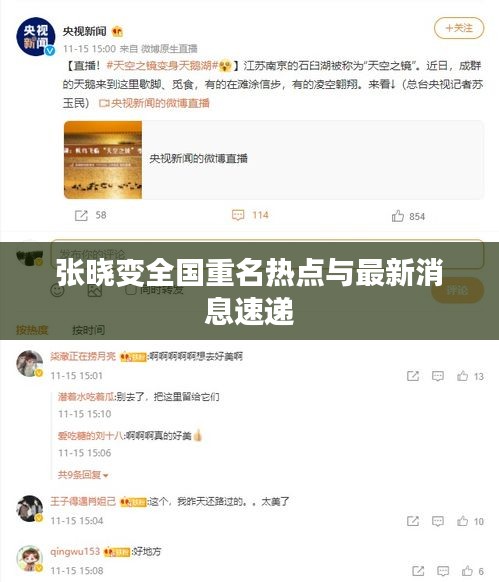The height and width of the screenshot is (582, 499).
Task: Open the emoji picker in comment box
Action: click(x=57, y=290)
